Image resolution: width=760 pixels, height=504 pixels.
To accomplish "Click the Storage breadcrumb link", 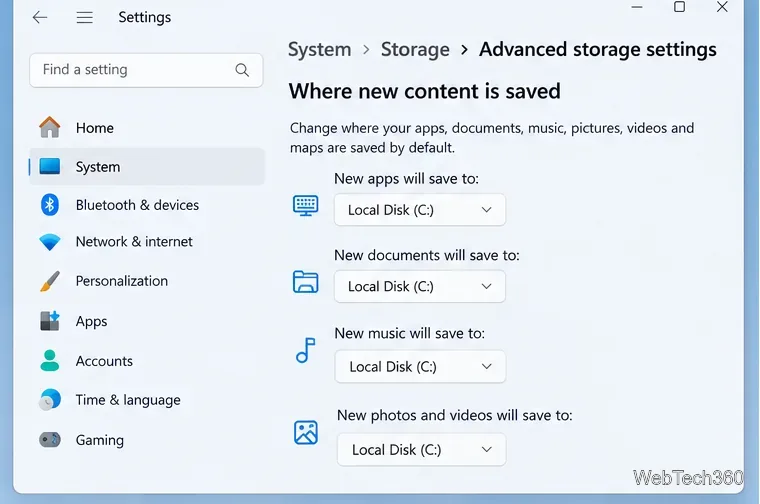I will 415,49.
